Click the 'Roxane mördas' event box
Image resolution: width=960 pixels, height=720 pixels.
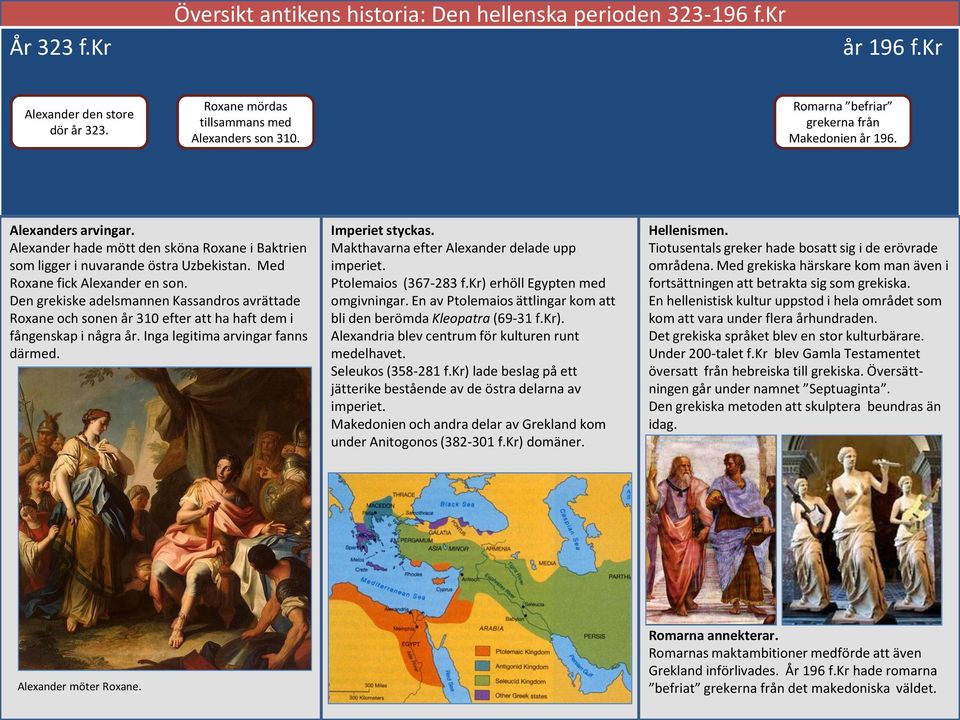(246, 122)
